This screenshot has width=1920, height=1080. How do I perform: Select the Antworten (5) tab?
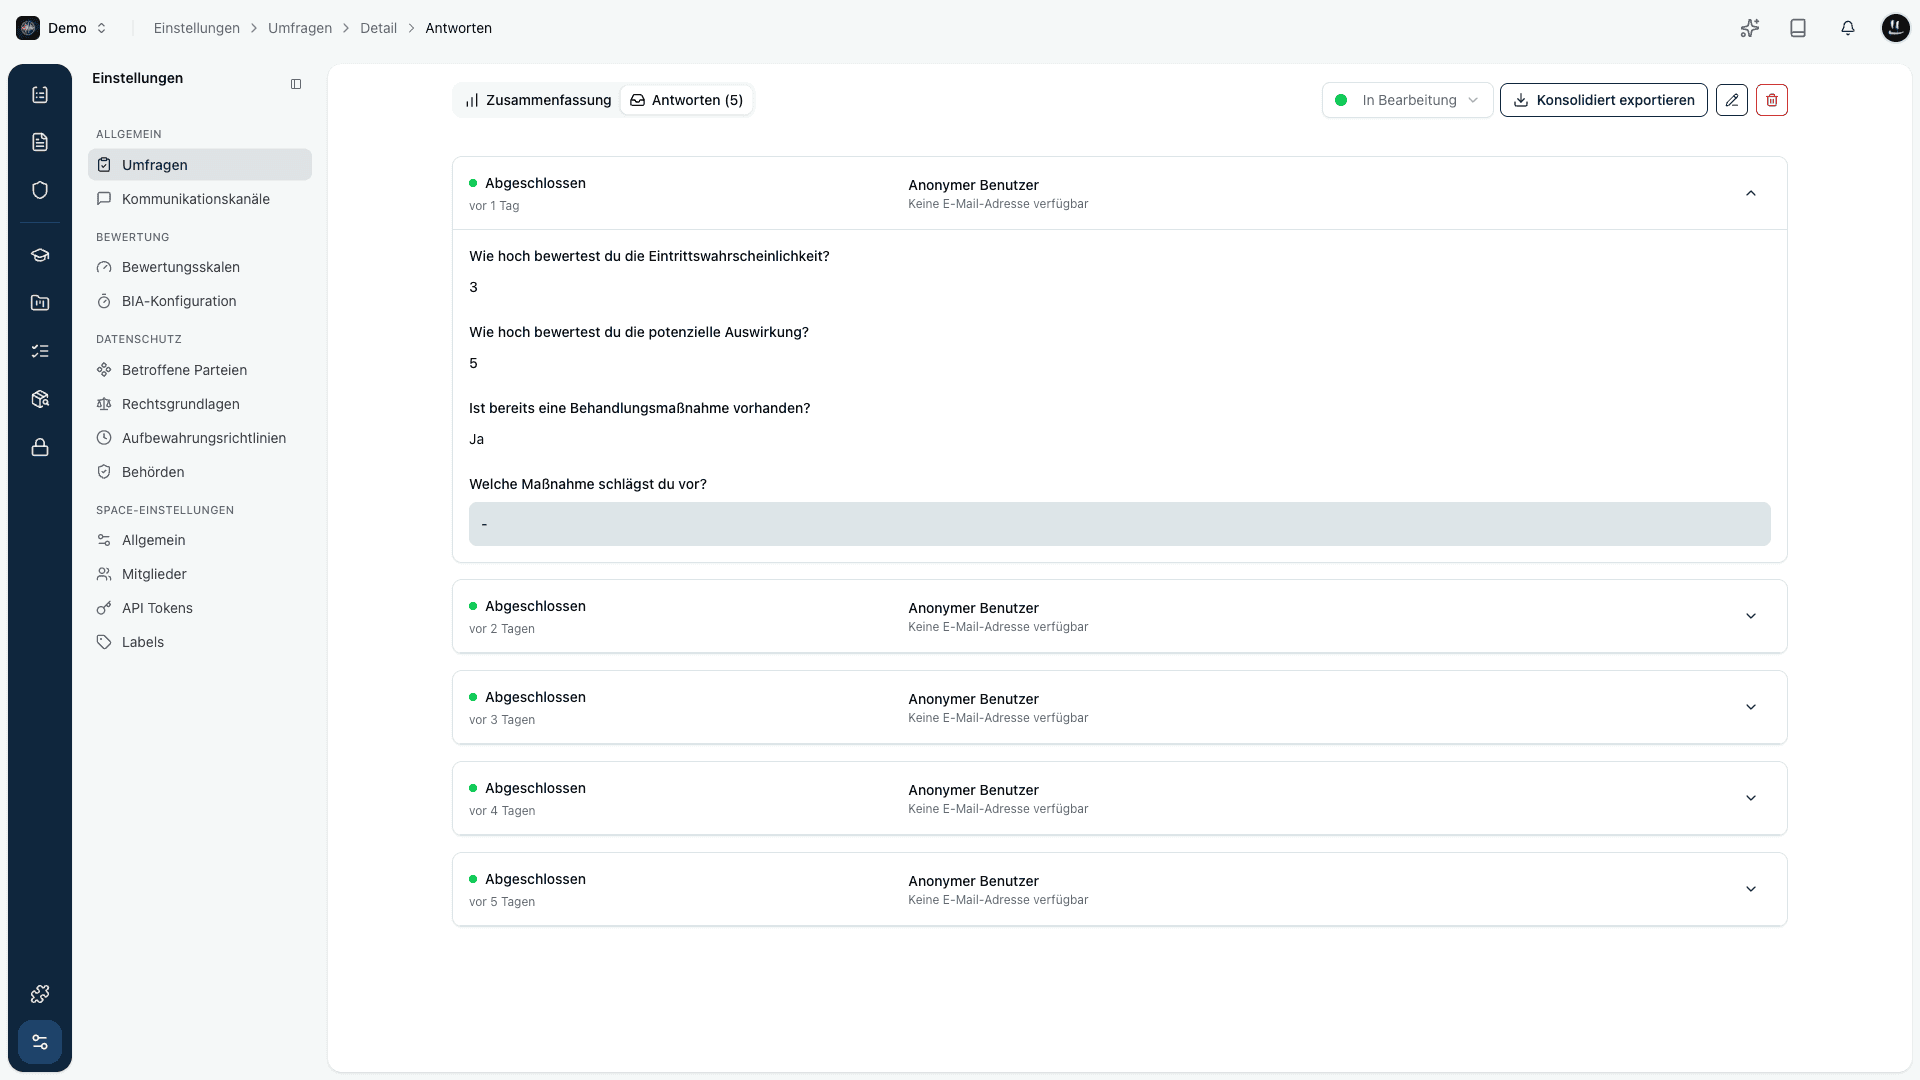pos(686,100)
